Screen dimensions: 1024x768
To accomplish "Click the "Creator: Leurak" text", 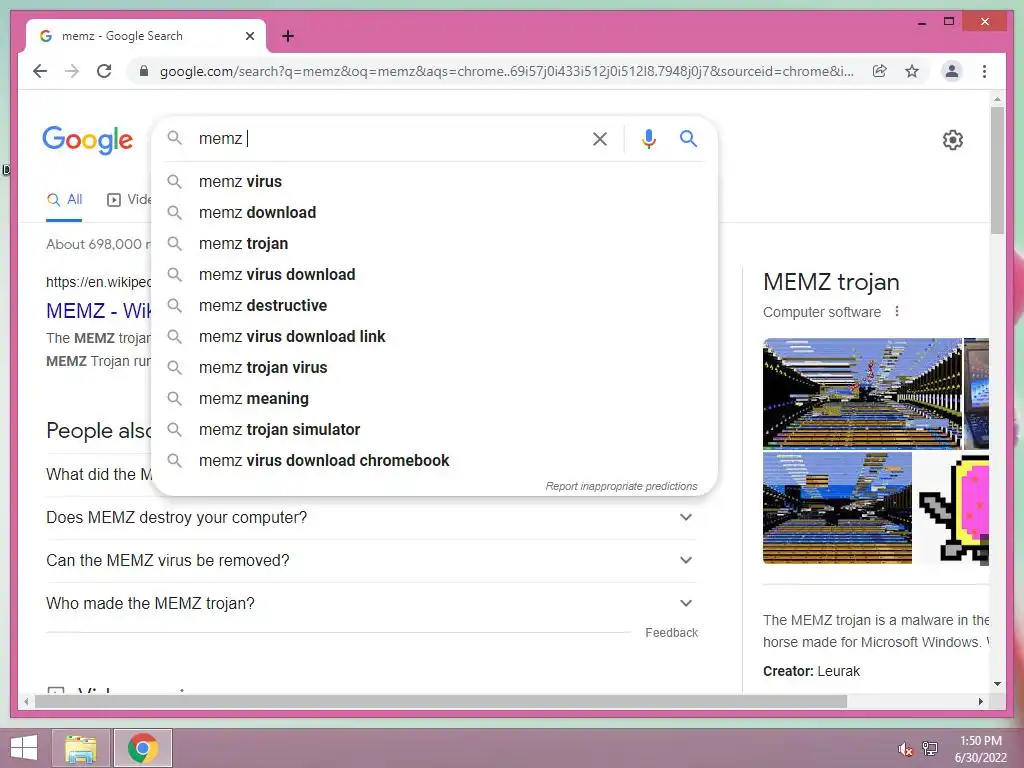I will [811, 671].
